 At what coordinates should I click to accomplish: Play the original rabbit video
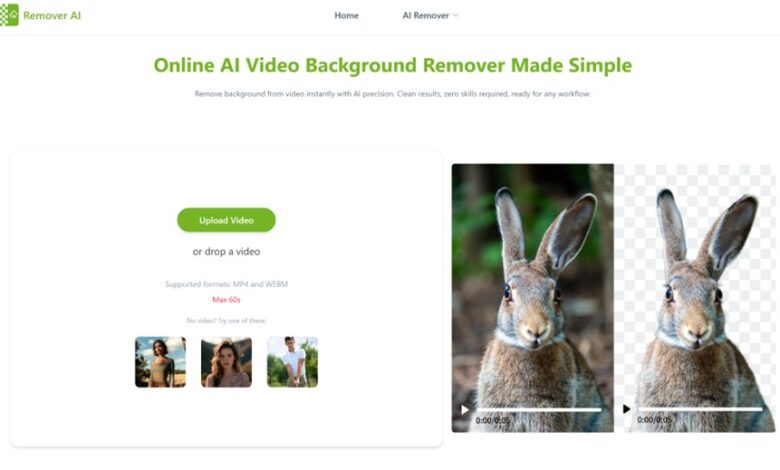click(x=465, y=409)
